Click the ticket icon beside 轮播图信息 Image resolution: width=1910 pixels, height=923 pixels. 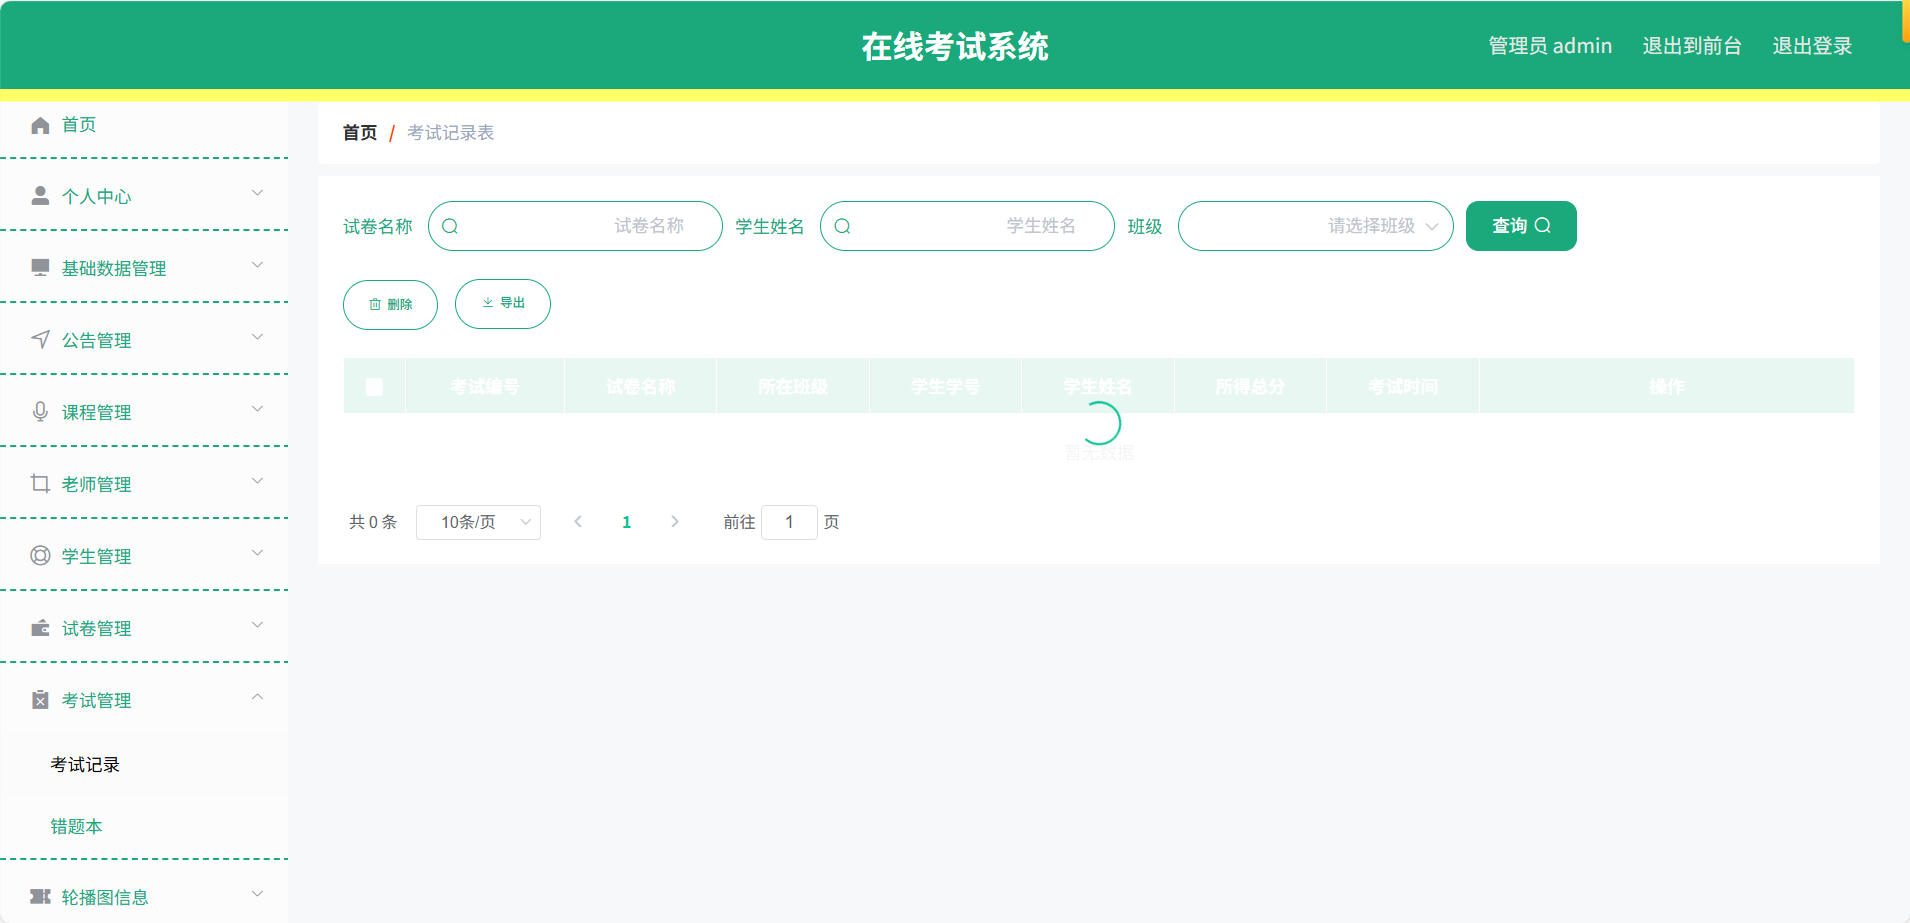pos(40,896)
